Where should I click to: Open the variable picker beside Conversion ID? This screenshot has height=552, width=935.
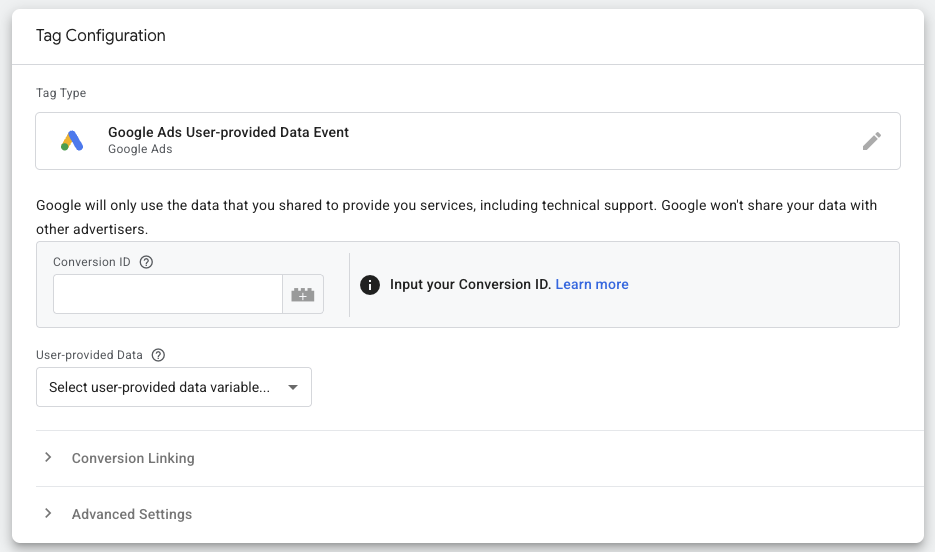click(303, 294)
